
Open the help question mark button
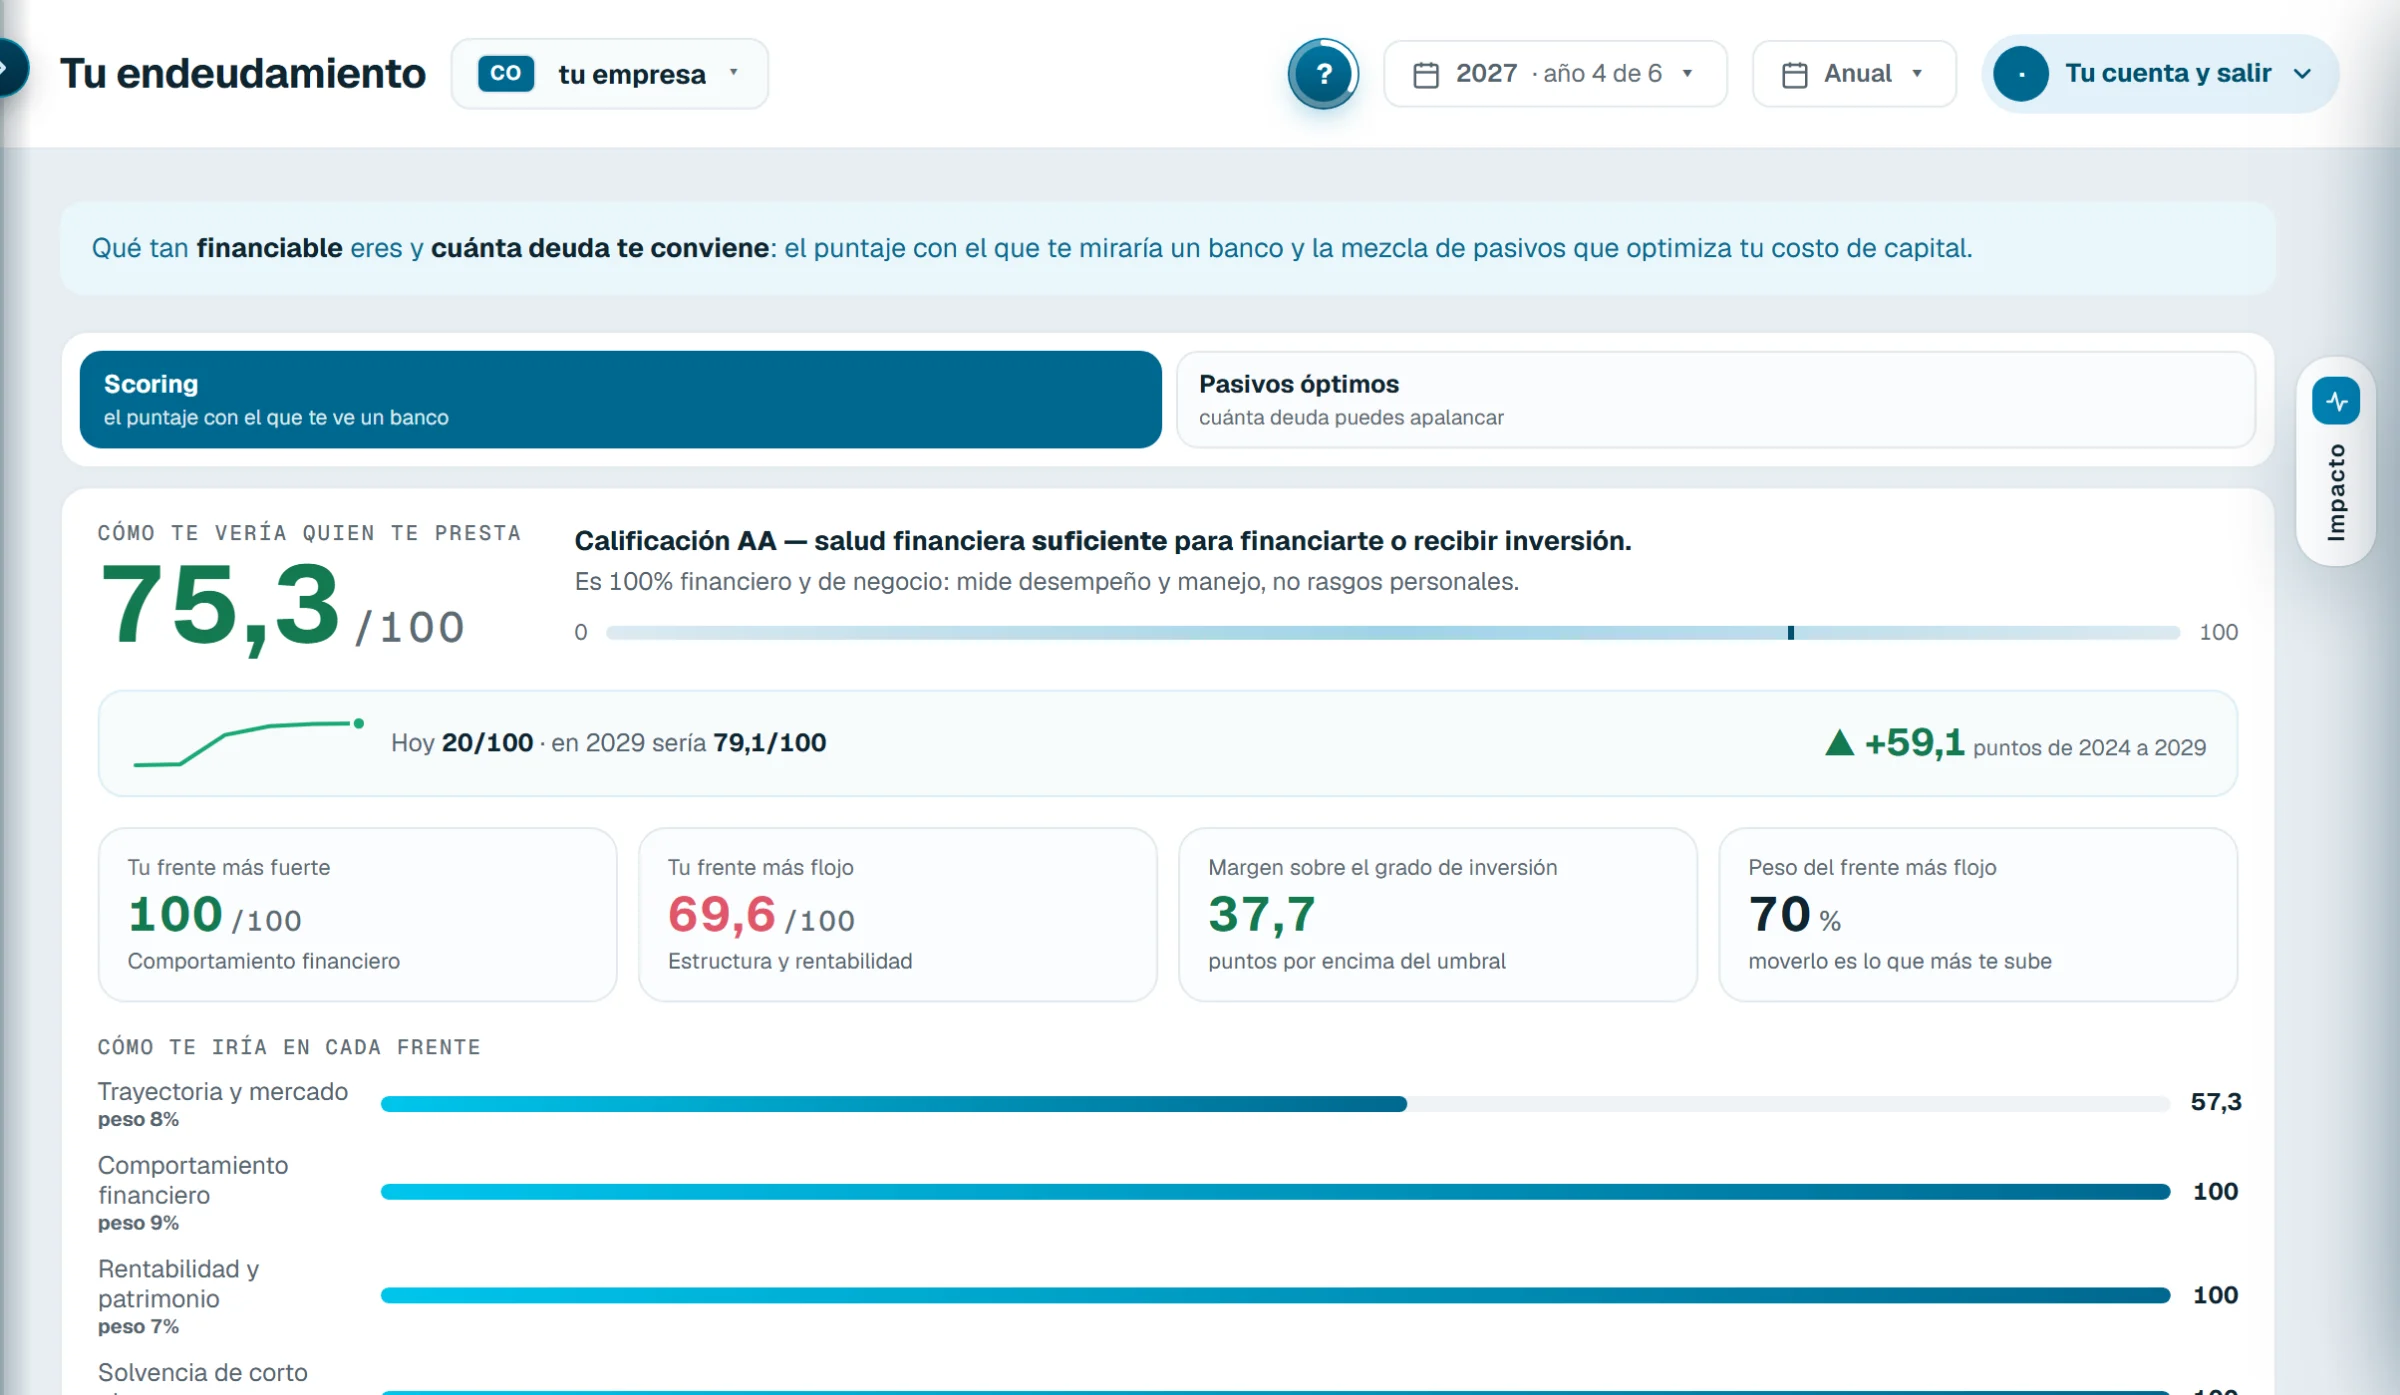point(1323,74)
